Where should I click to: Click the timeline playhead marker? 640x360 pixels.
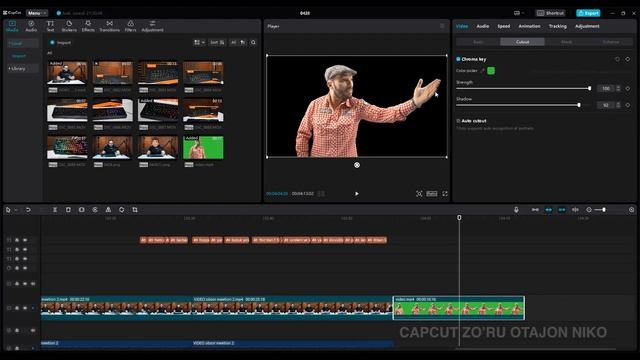pos(459,218)
